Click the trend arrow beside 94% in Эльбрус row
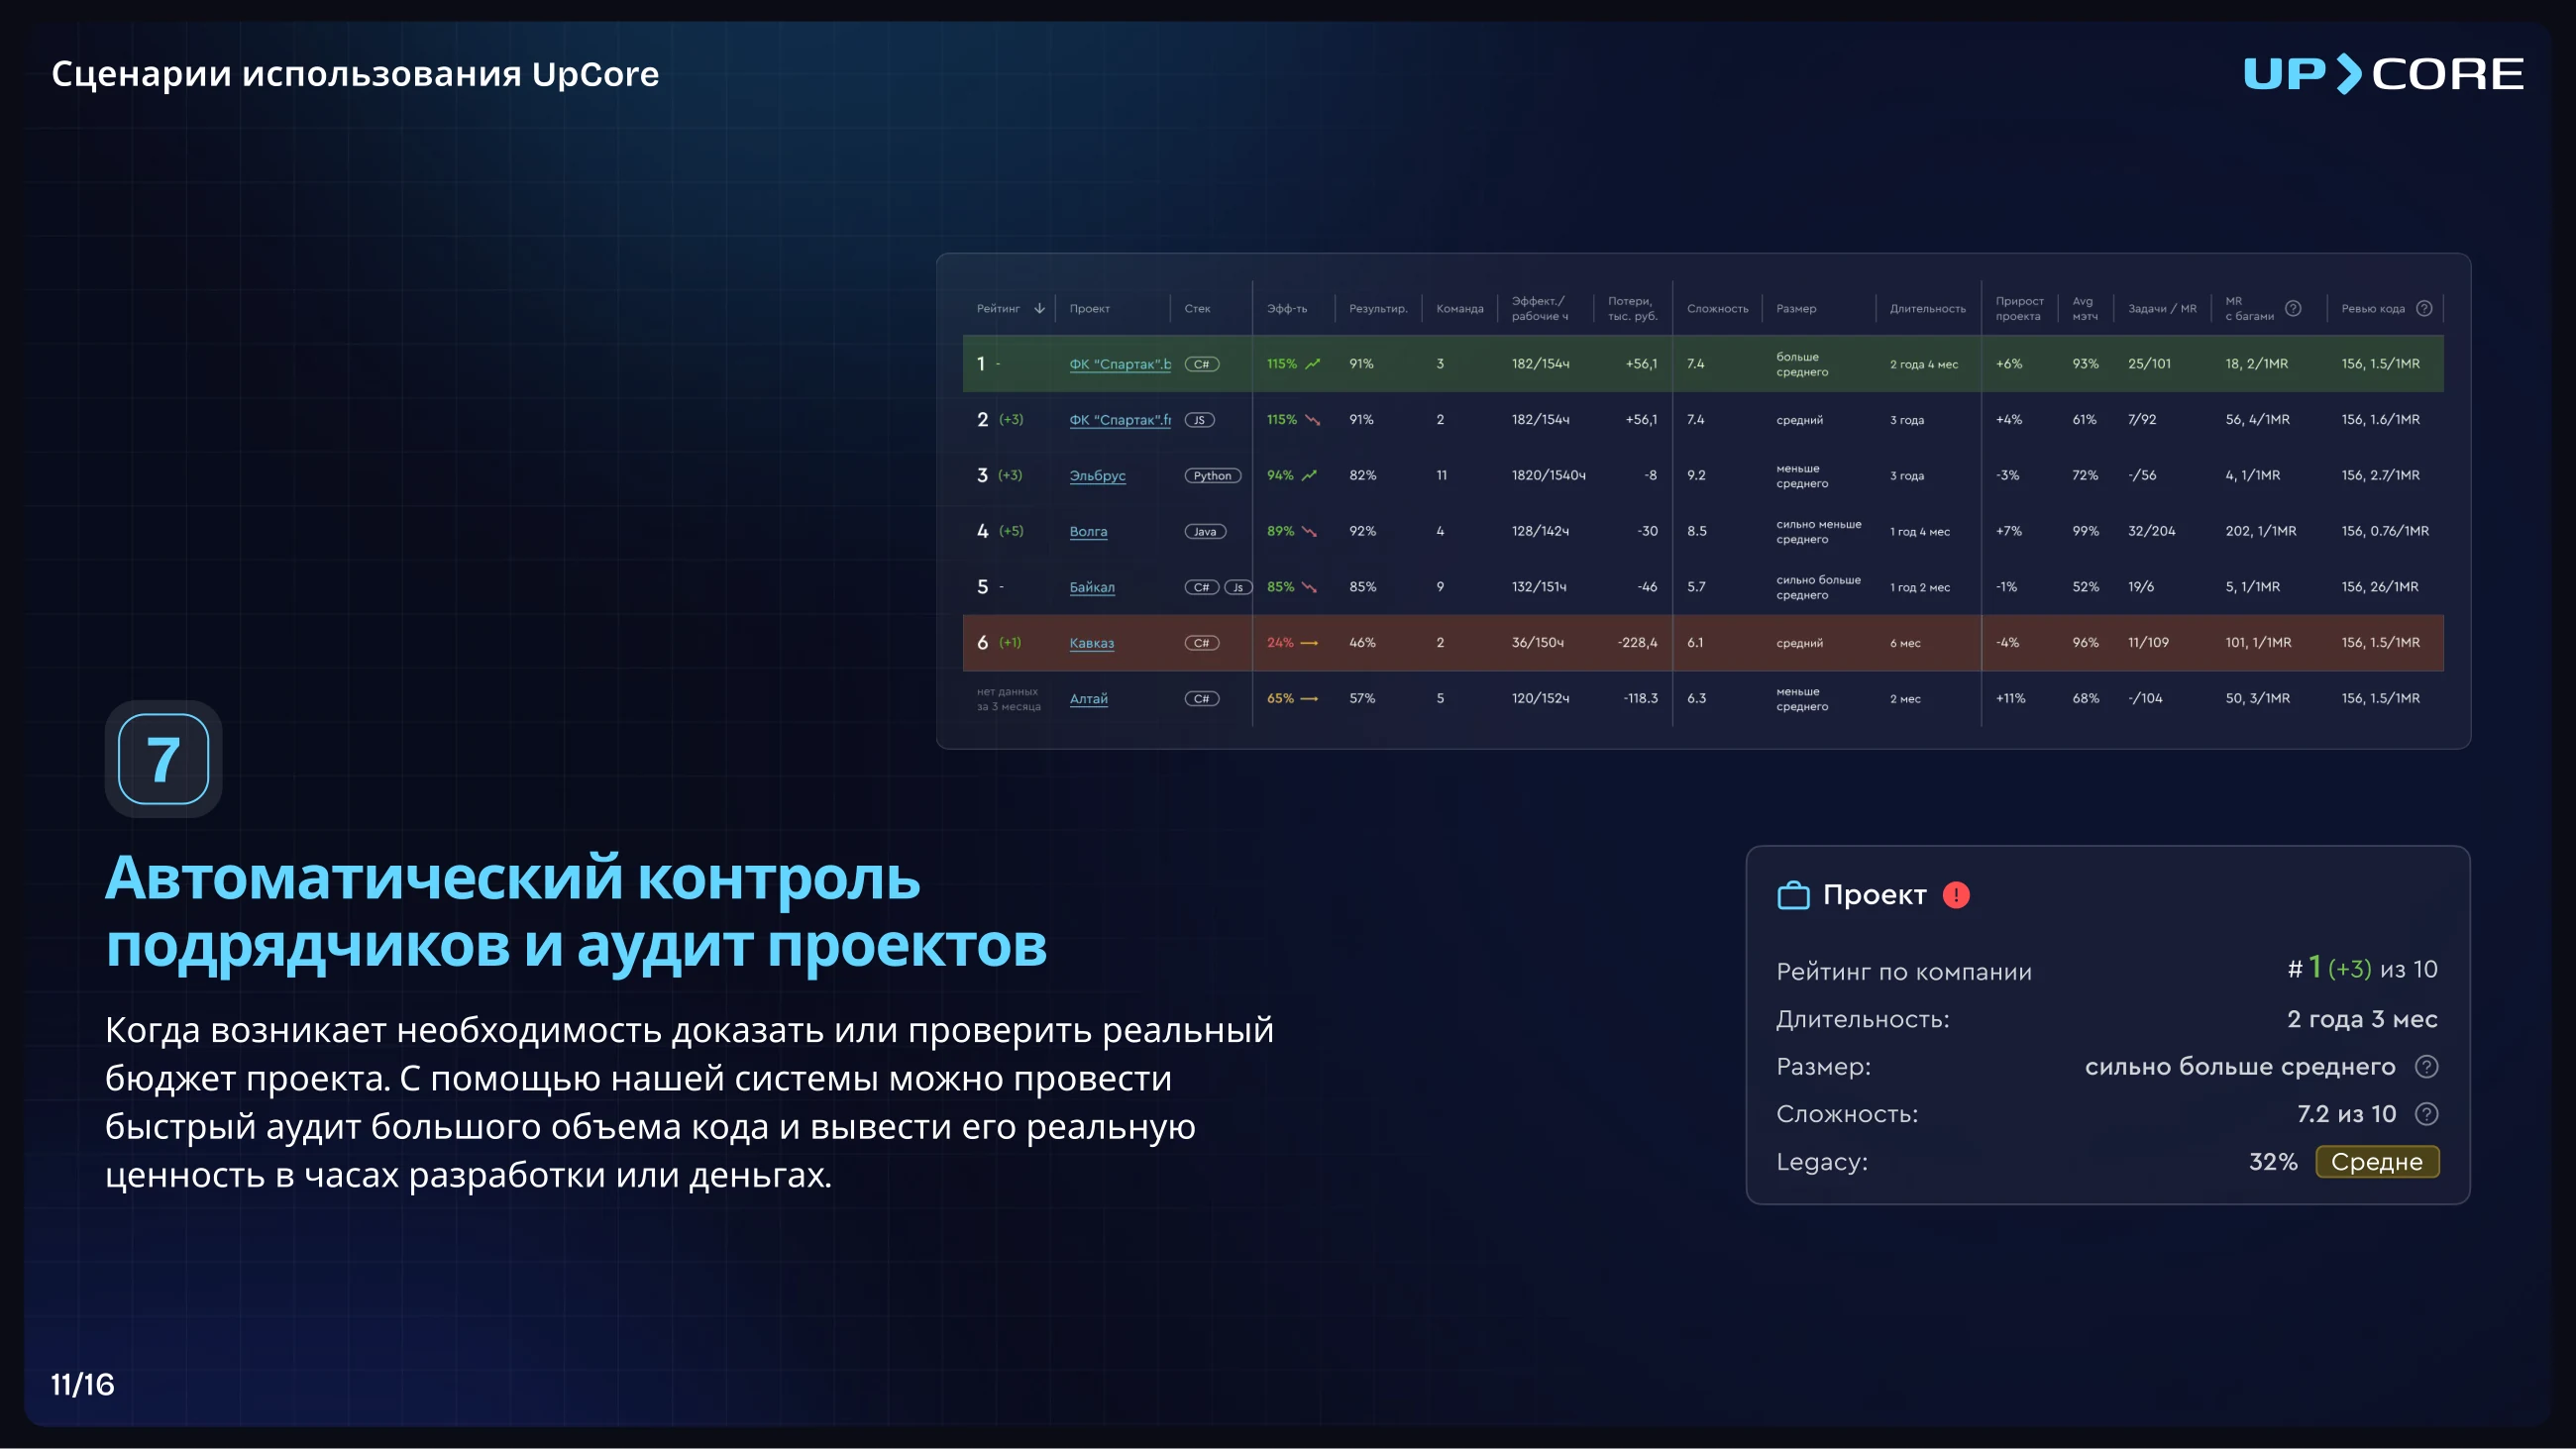This screenshot has height=1449, width=2576. tap(1309, 475)
